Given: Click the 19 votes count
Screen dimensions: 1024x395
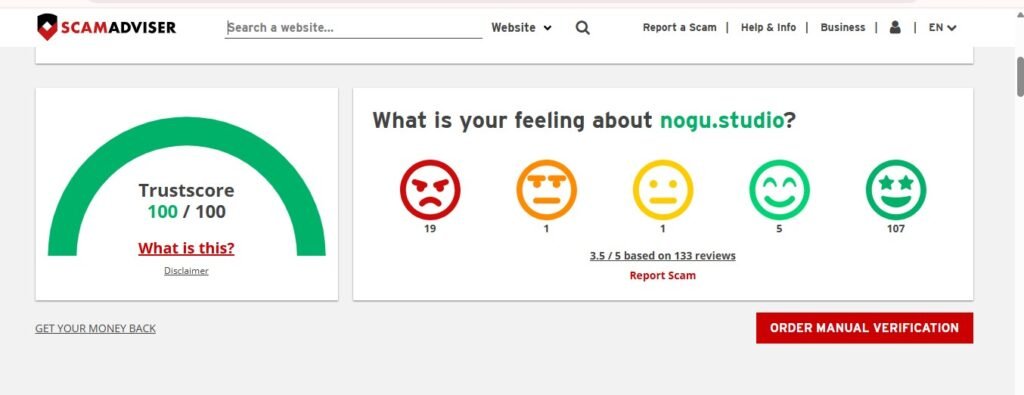Looking at the screenshot, I should [x=430, y=229].
